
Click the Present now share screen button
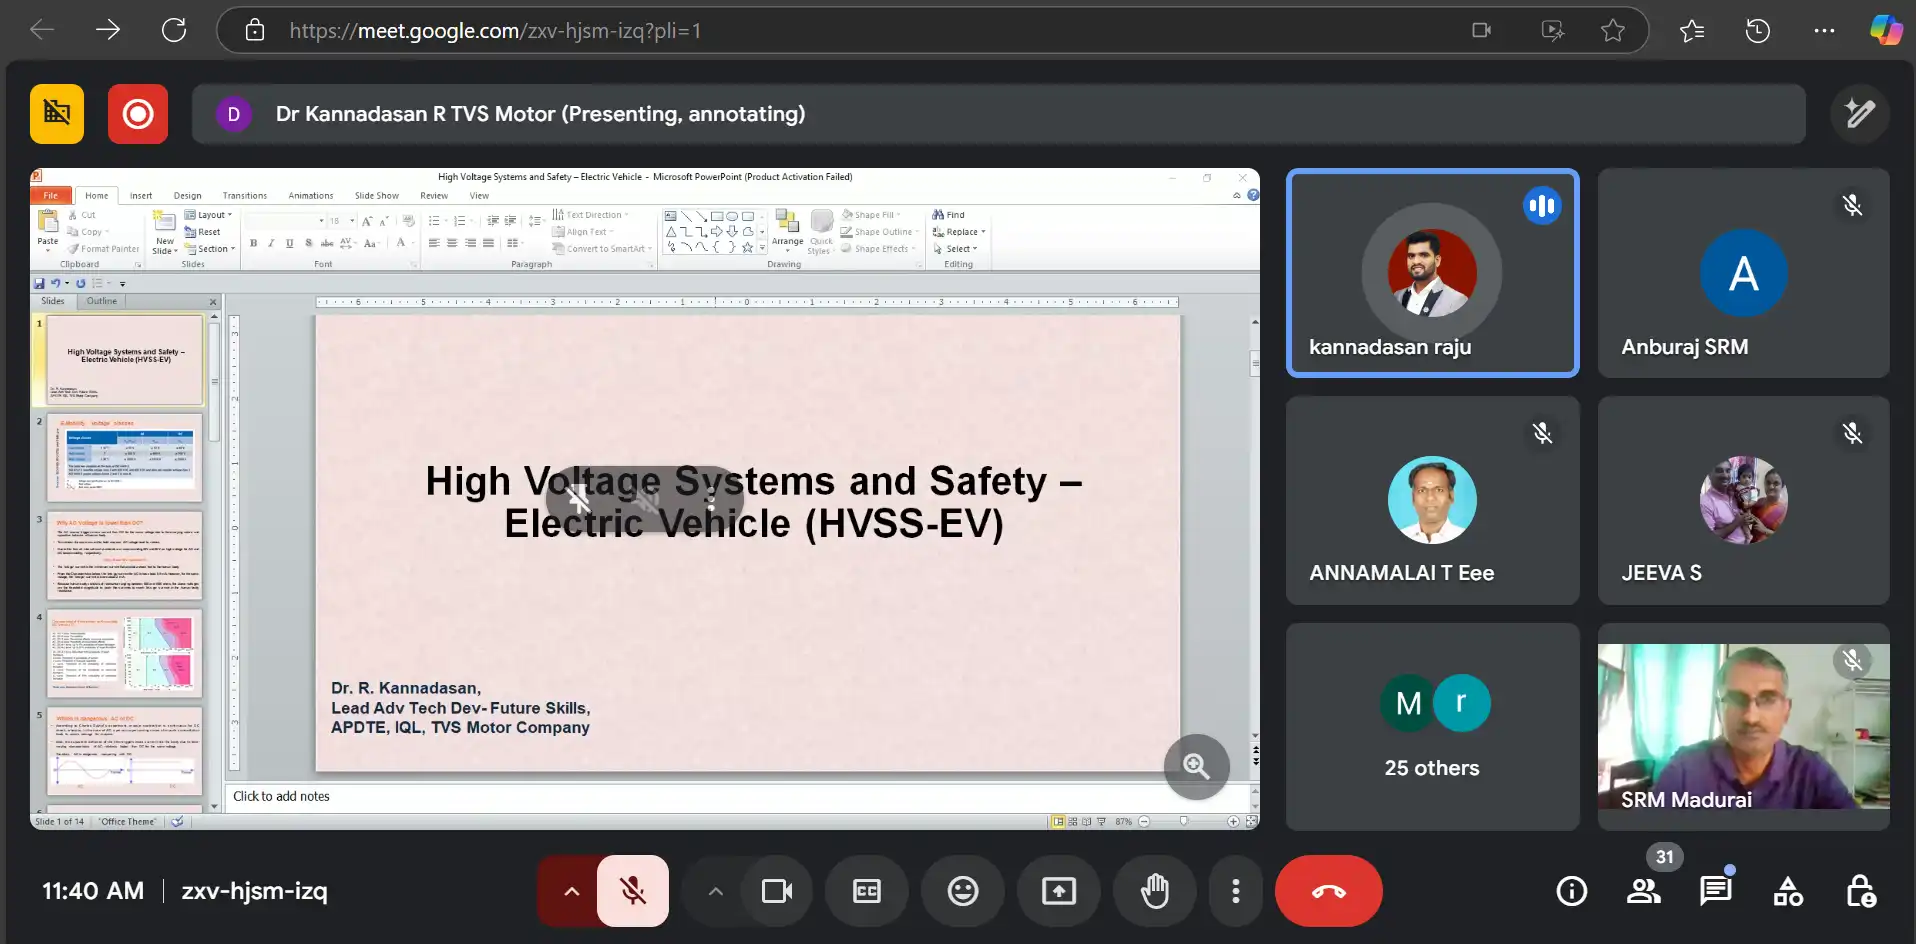pos(1058,891)
